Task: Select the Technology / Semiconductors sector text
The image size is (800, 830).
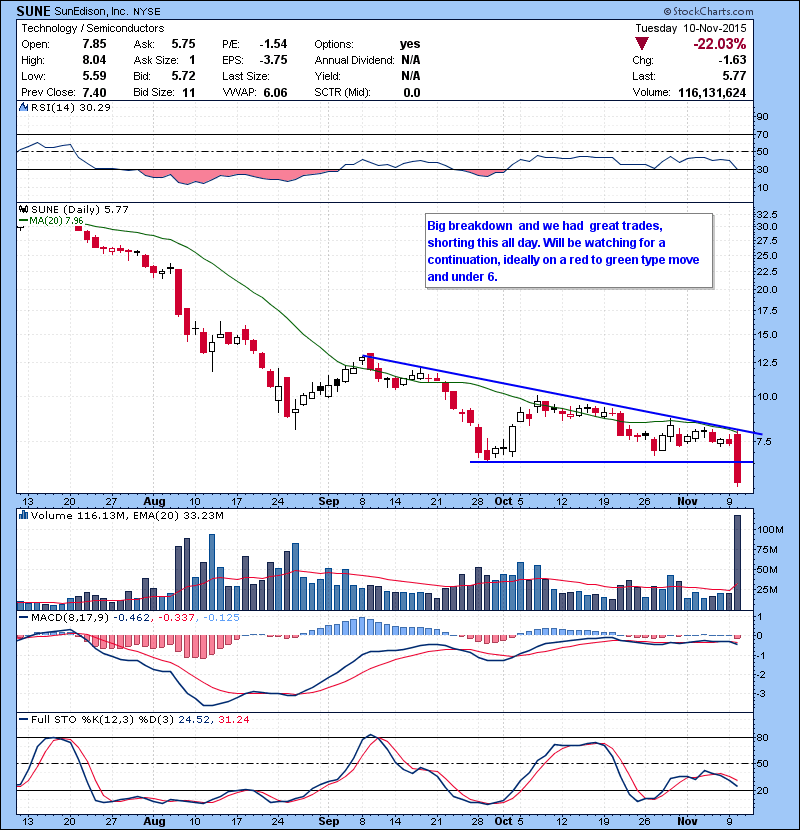Action: pyautogui.click(x=93, y=28)
